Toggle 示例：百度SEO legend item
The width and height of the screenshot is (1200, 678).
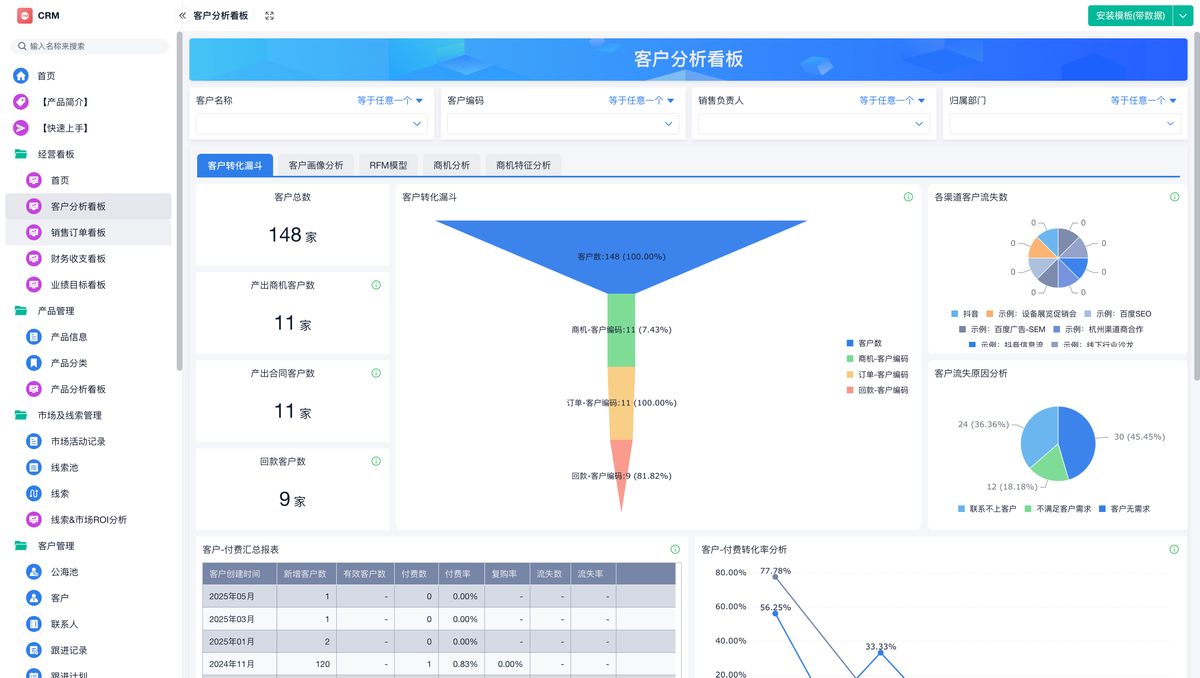[1117, 313]
